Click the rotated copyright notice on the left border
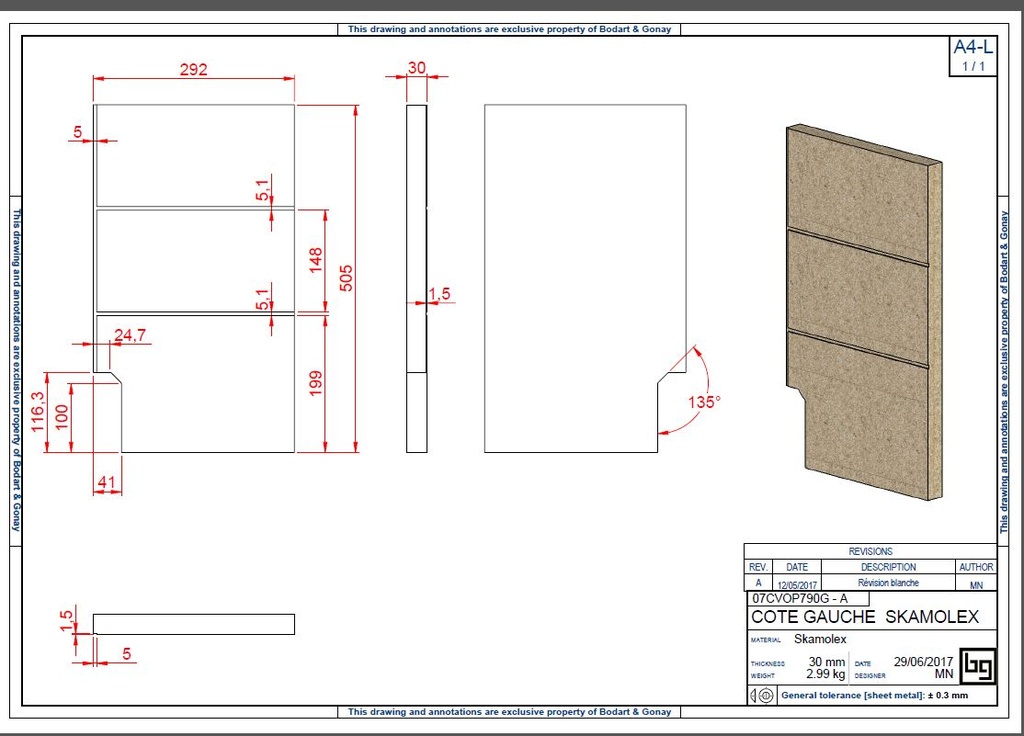Image resolution: width=1024 pixels, height=736 pixels. 16,370
